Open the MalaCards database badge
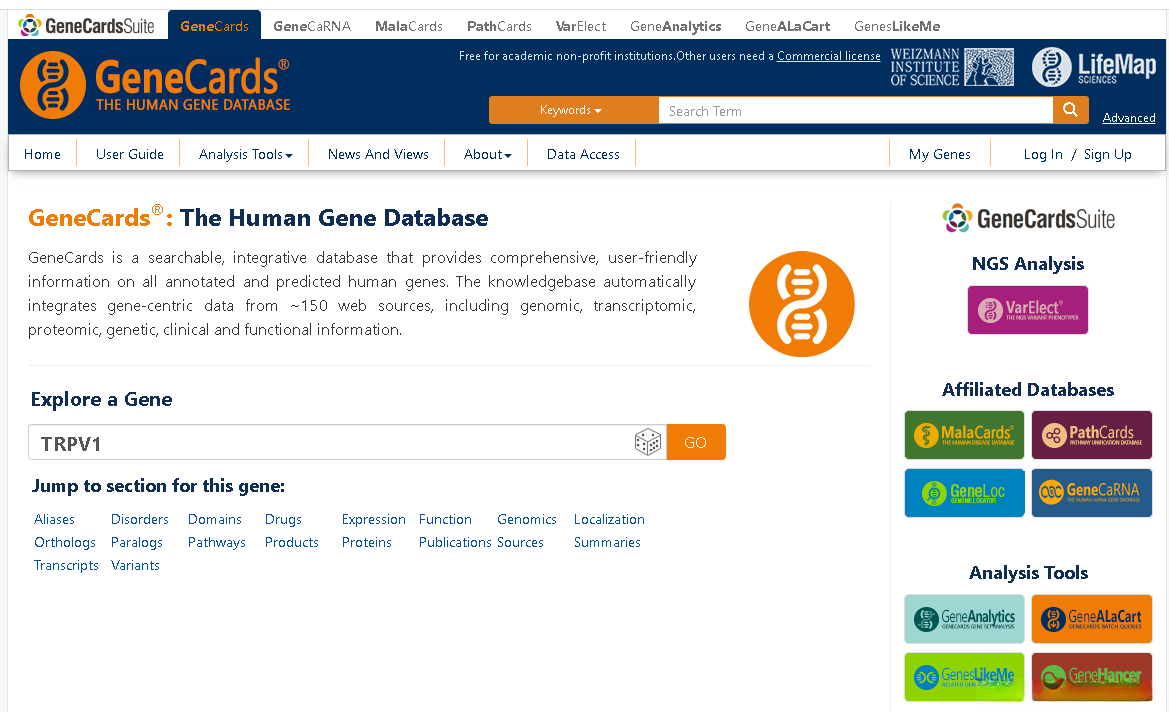This screenshot has width=1169, height=712. click(x=964, y=435)
